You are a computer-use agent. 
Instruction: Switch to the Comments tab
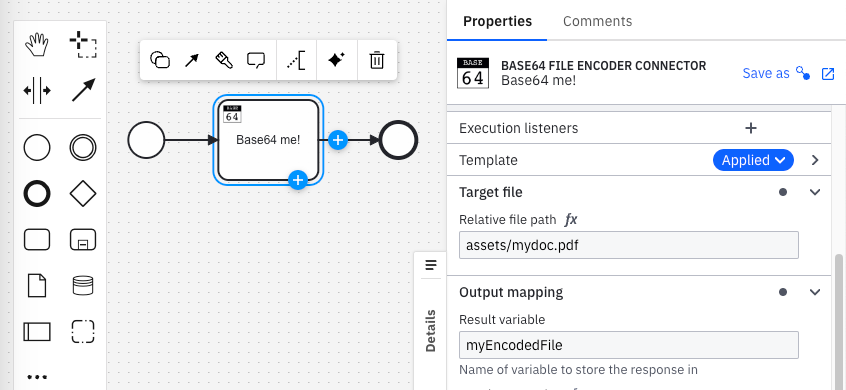[x=597, y=21]
